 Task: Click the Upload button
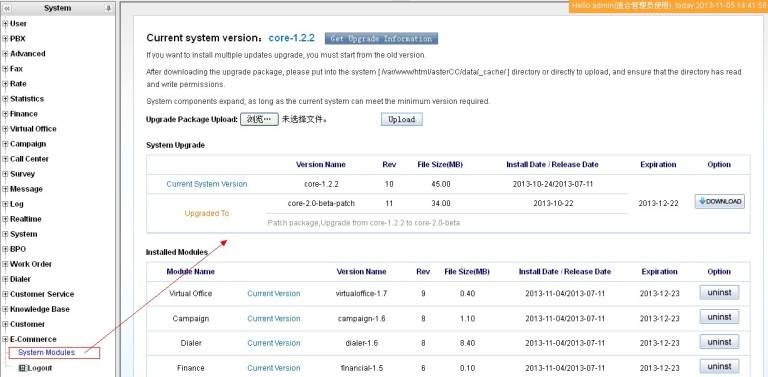(x=402, y=119)
